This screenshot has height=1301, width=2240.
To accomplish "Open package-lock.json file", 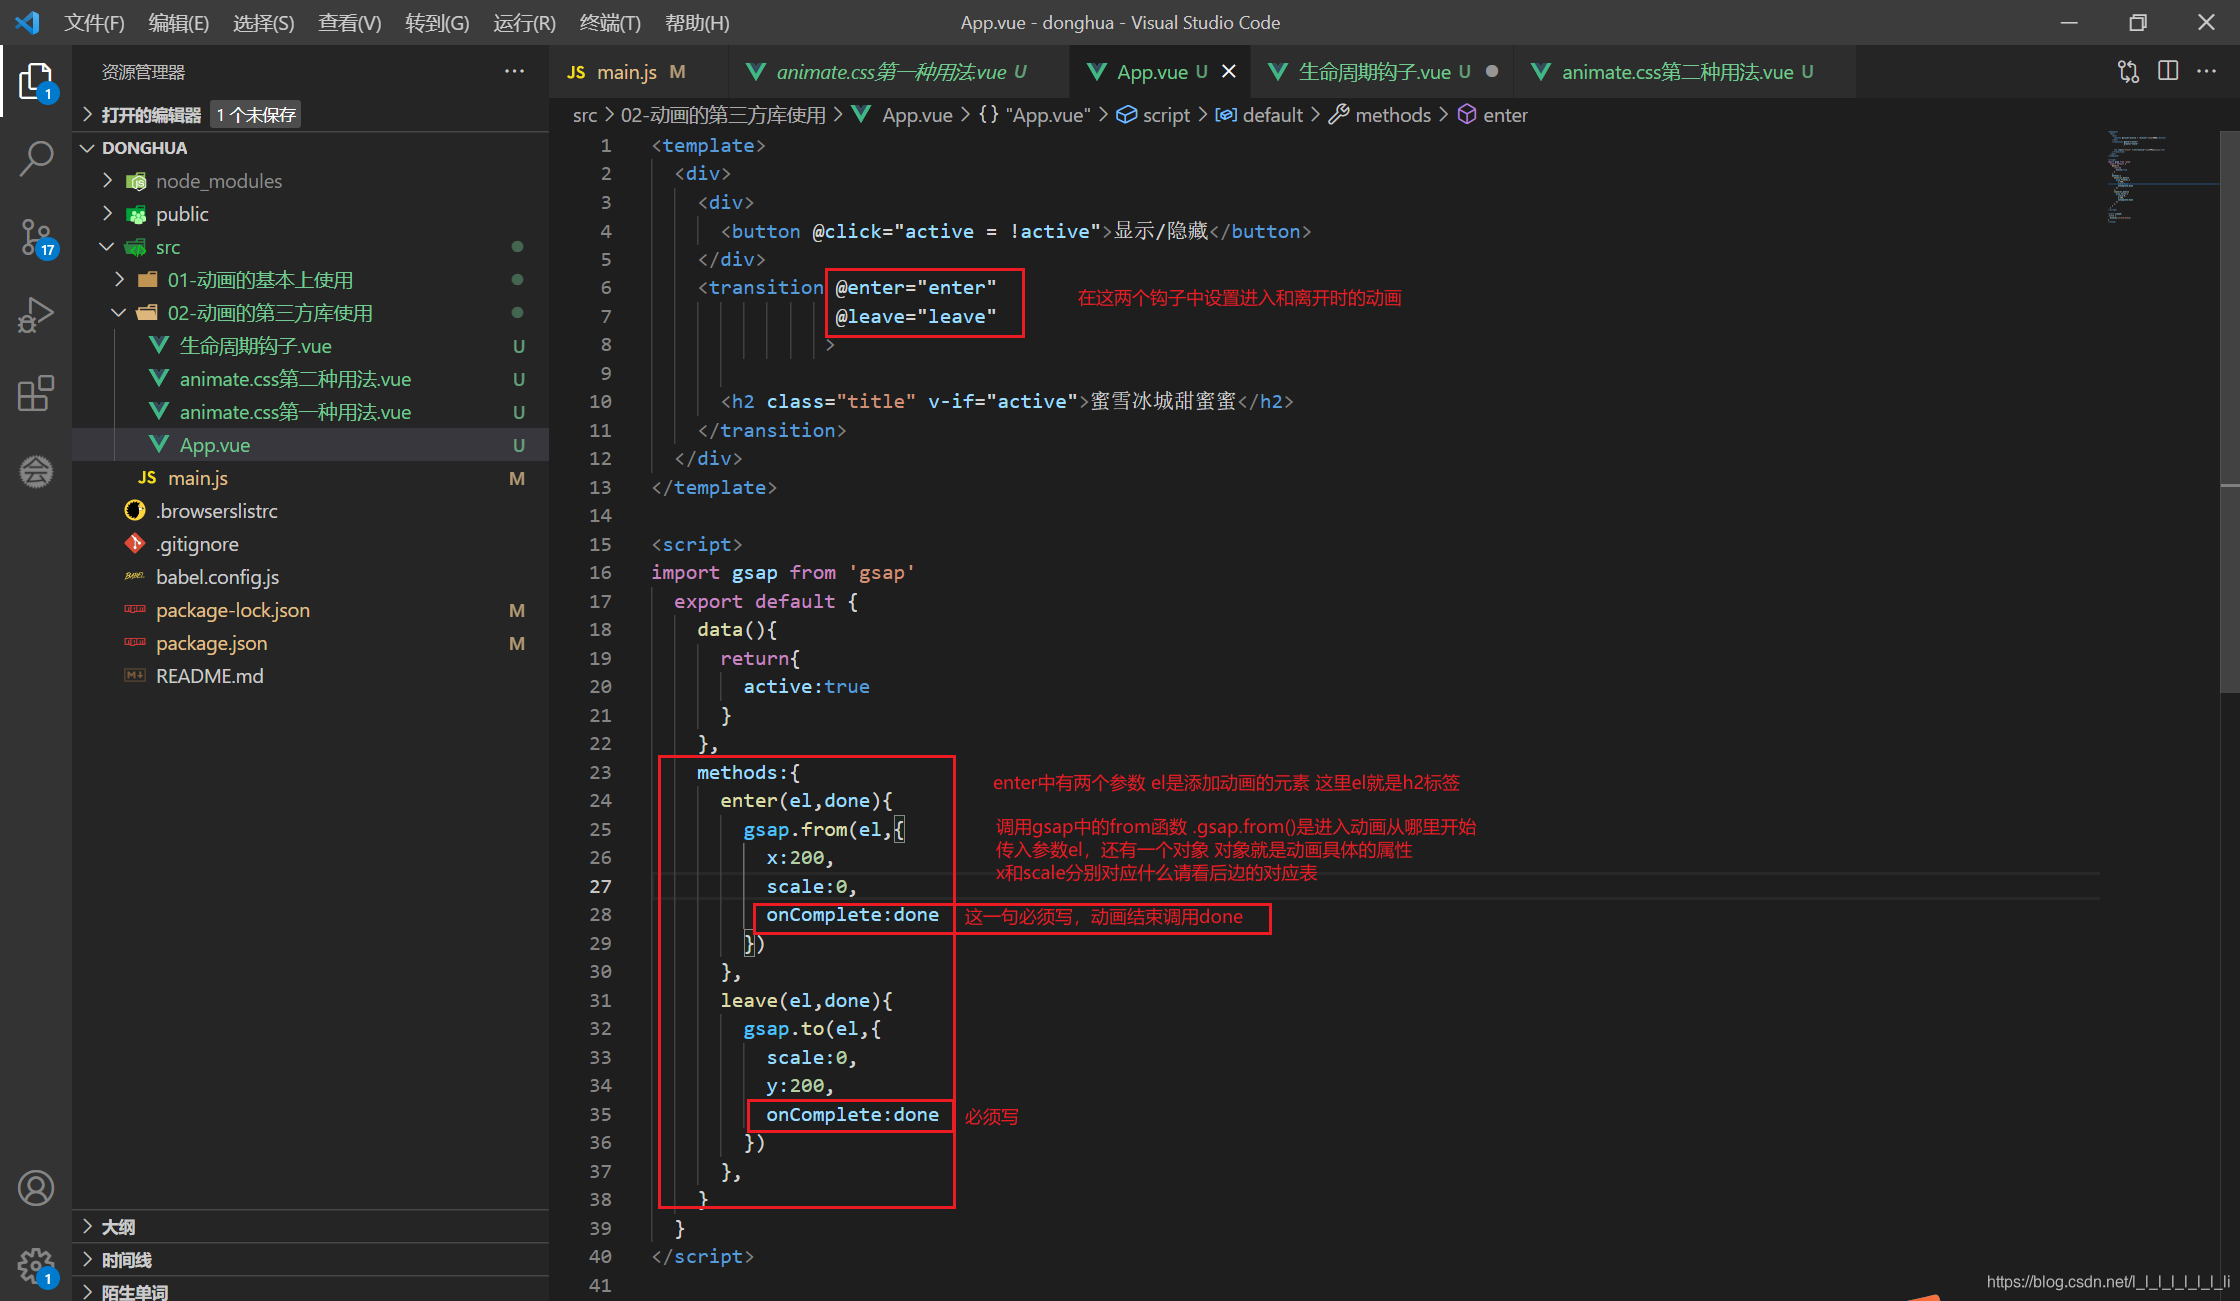I will (311, 609).
